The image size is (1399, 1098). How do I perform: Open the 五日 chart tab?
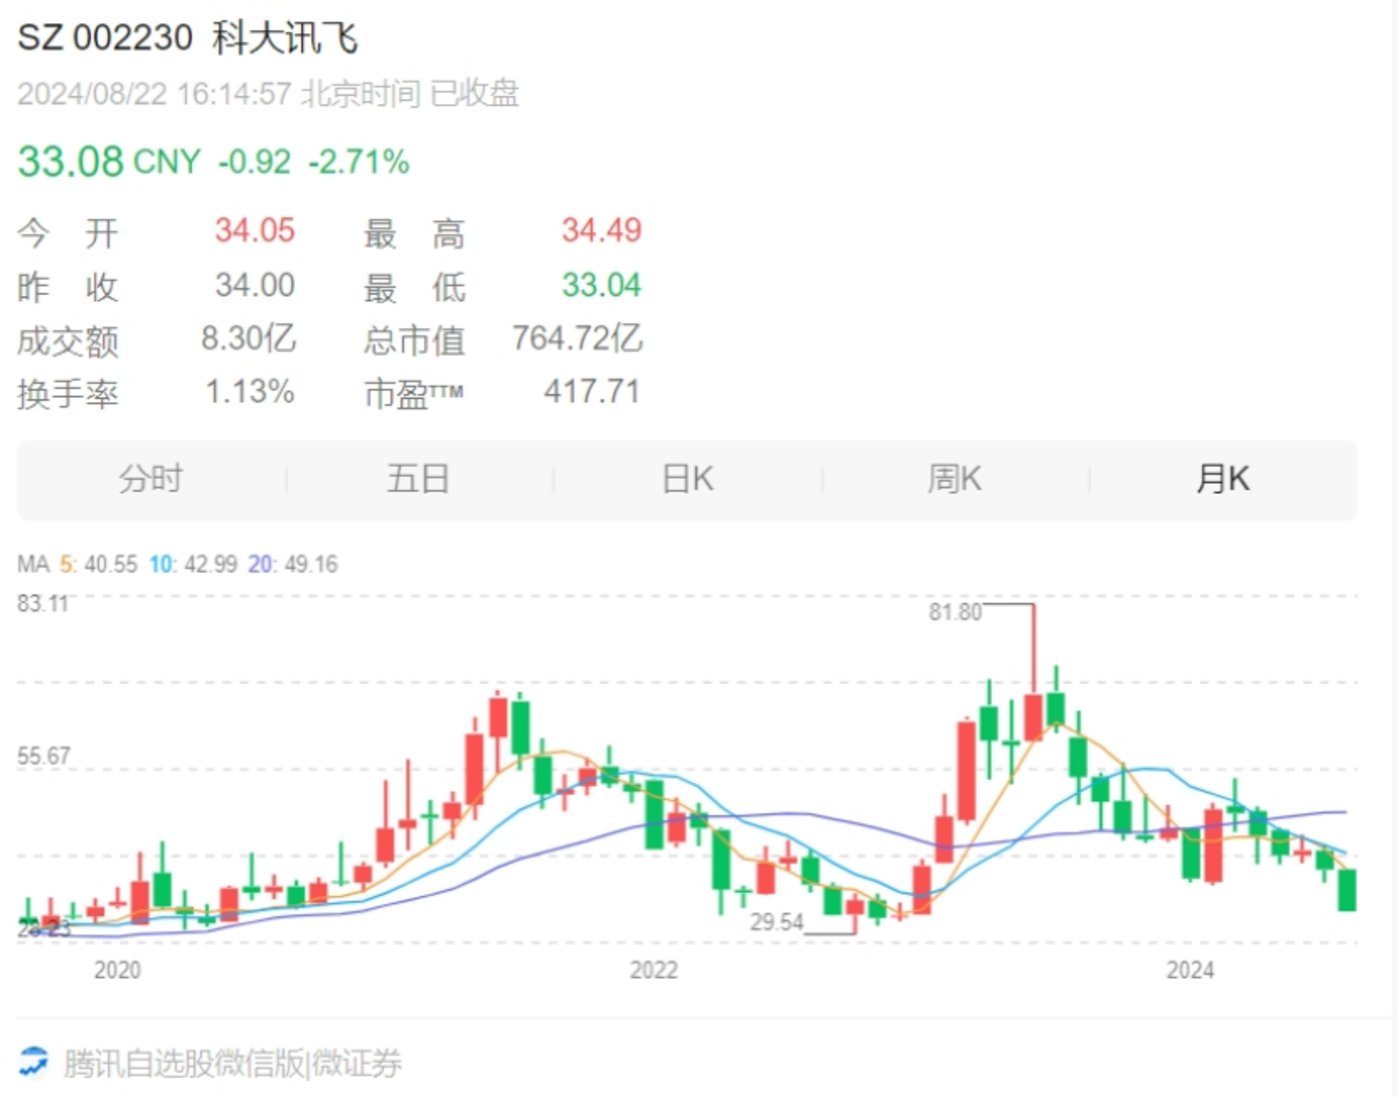click(418, 479)
